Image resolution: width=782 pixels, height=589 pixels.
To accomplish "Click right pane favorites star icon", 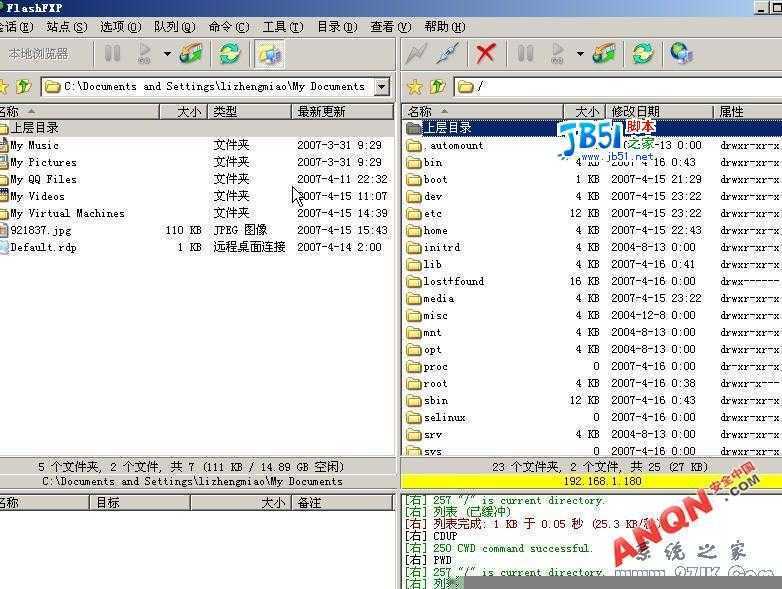I will [x=414, y=87].
